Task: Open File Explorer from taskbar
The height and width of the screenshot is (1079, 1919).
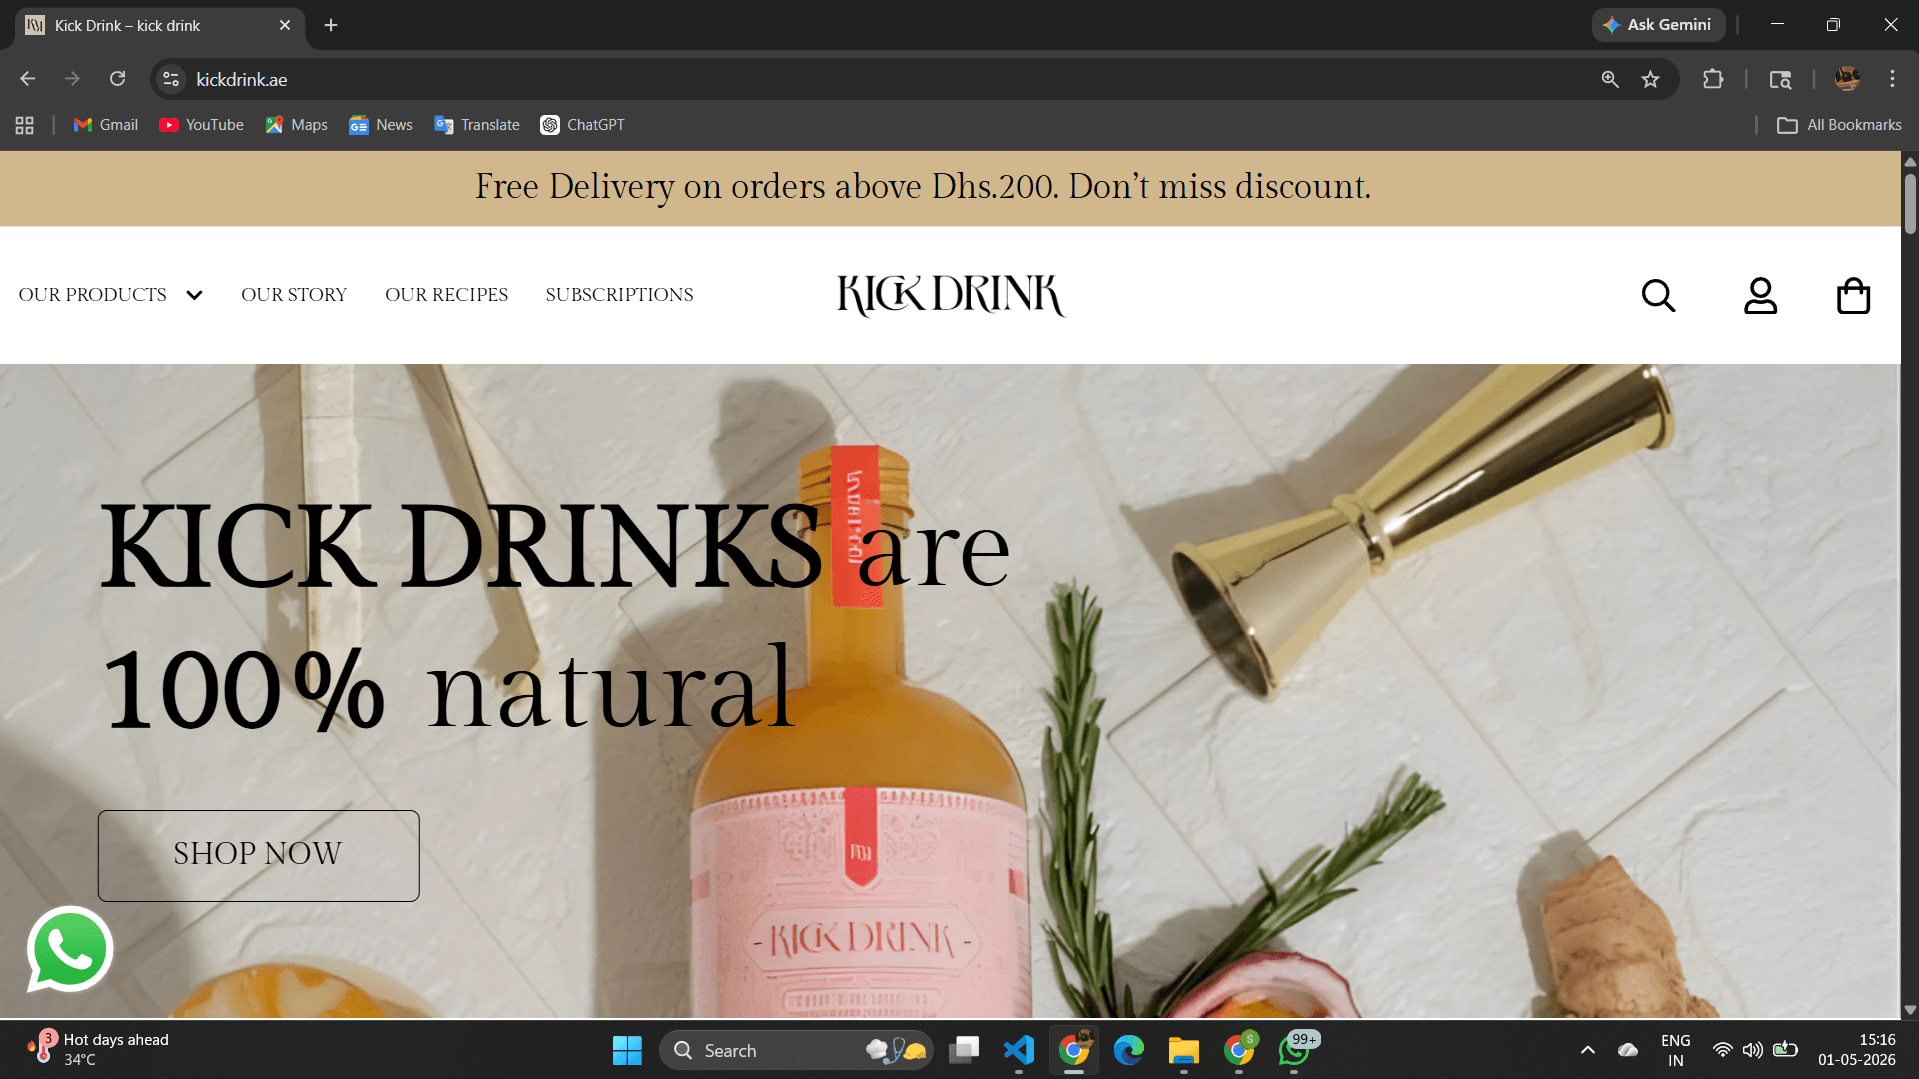Action: pos(1184,1050)
